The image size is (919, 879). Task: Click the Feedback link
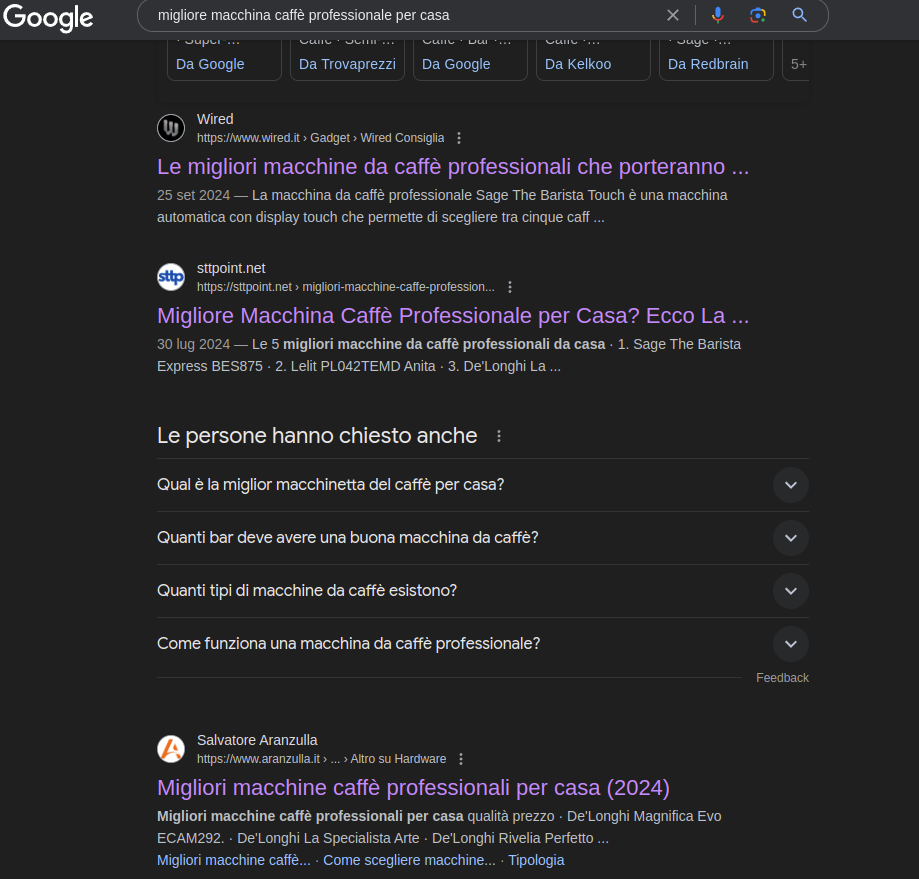782,678
